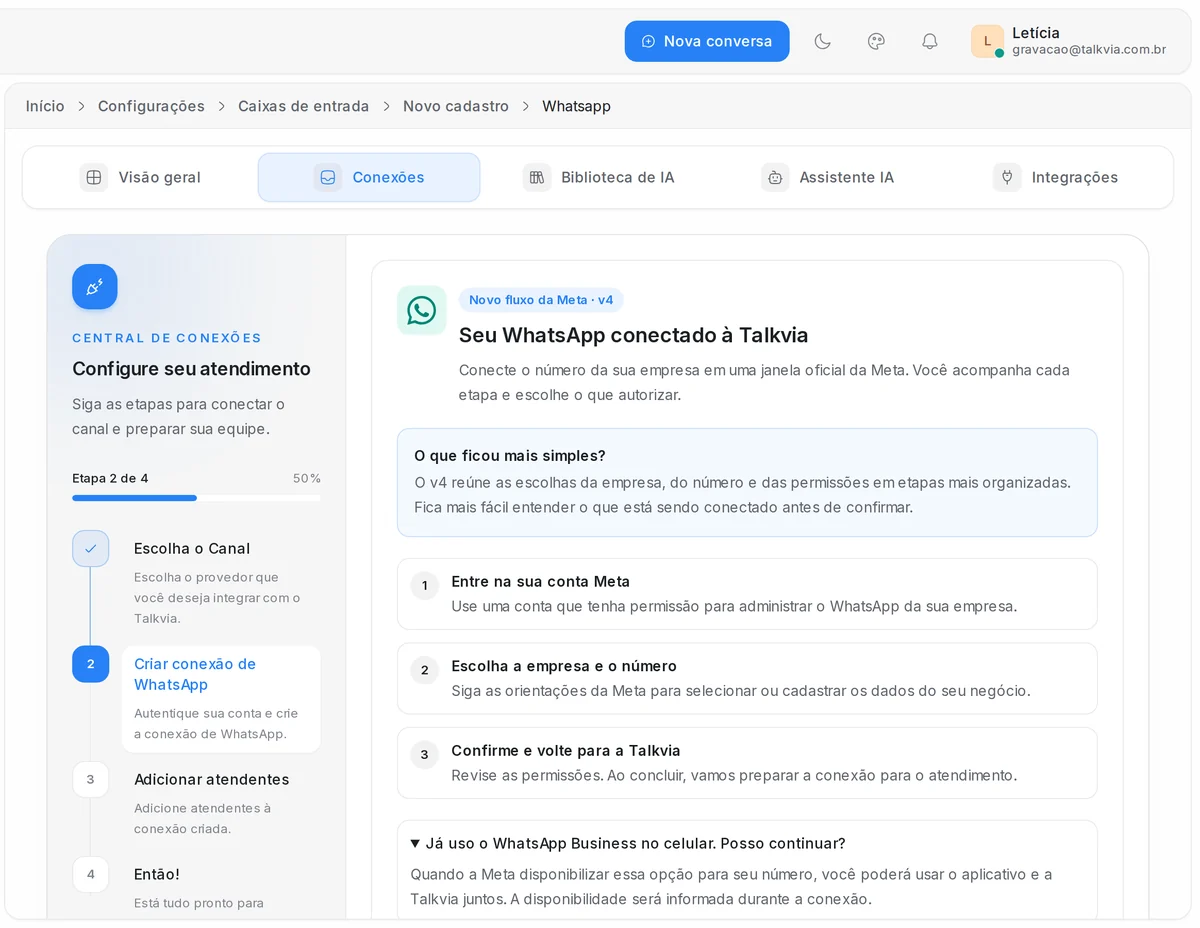Click the Seu WhatsApp conectado à Talkvia title

(x=634, y=335)
